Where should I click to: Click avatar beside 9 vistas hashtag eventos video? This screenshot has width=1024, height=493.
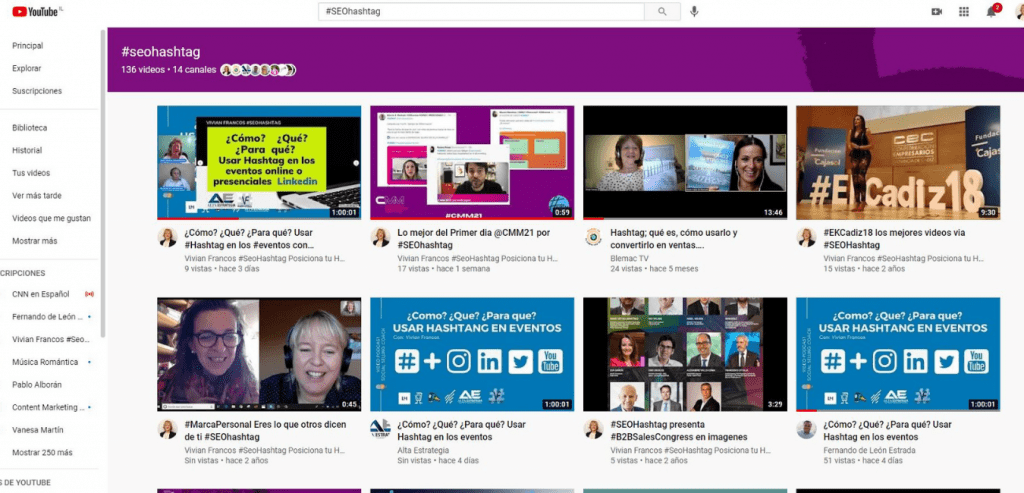[x=168, y=237]
